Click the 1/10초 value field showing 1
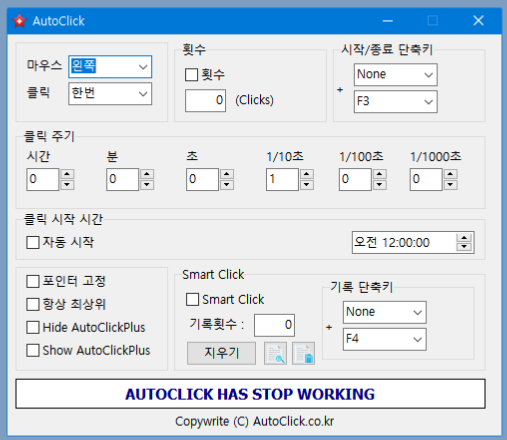Image resolution: width=507 pixels, height=440 pixels. click(x=282, y=179)
